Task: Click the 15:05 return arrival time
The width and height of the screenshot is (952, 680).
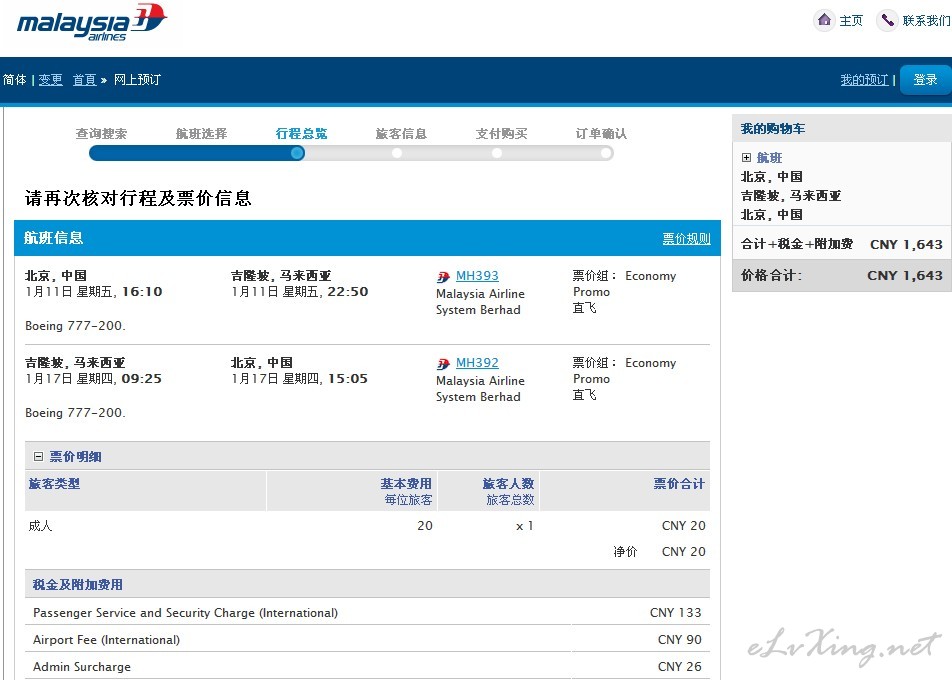Action: pyautogui.click(x=348, y=378)
